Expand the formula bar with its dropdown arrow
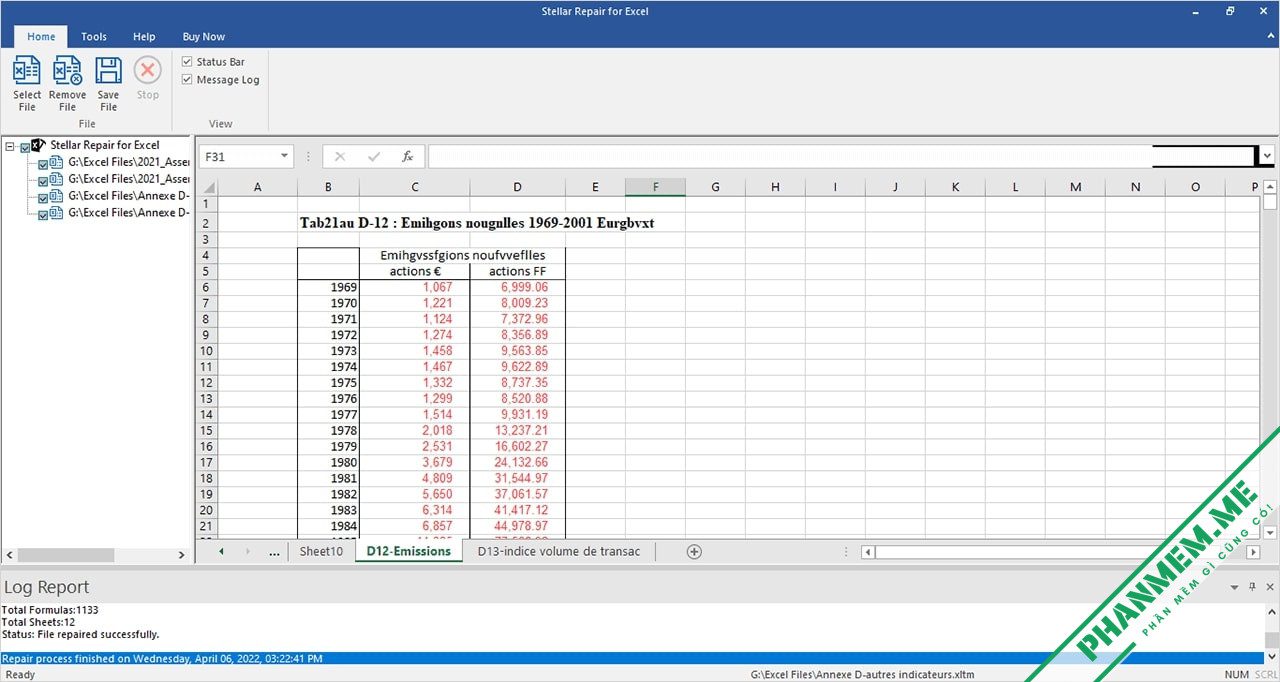This screenshot has height=682, width=1280. (x=1268, y=157)
